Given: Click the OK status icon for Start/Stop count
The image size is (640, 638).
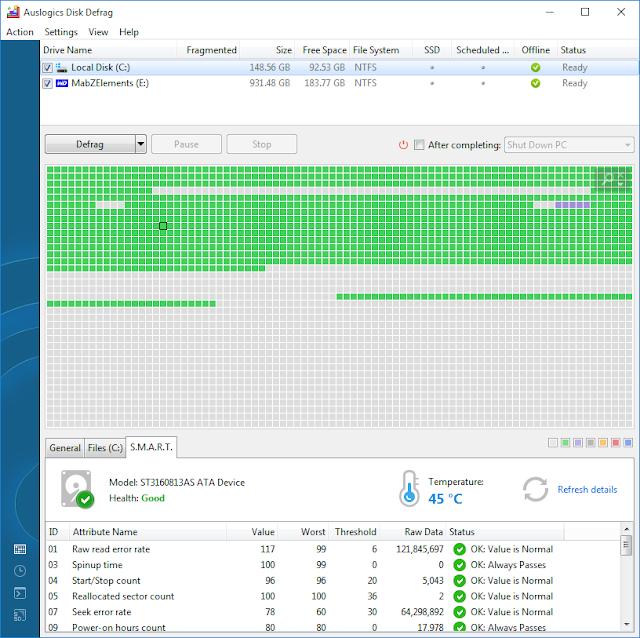Looking at the screenshot, I should (460, 580).
